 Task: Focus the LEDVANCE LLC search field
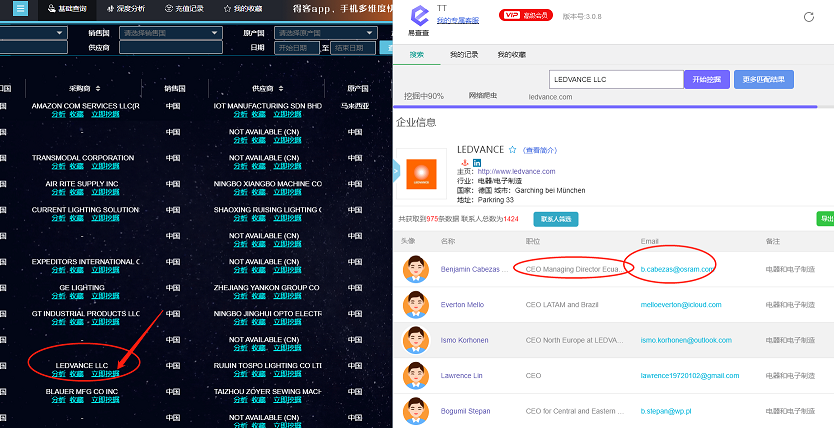click(x=616, y=80)
